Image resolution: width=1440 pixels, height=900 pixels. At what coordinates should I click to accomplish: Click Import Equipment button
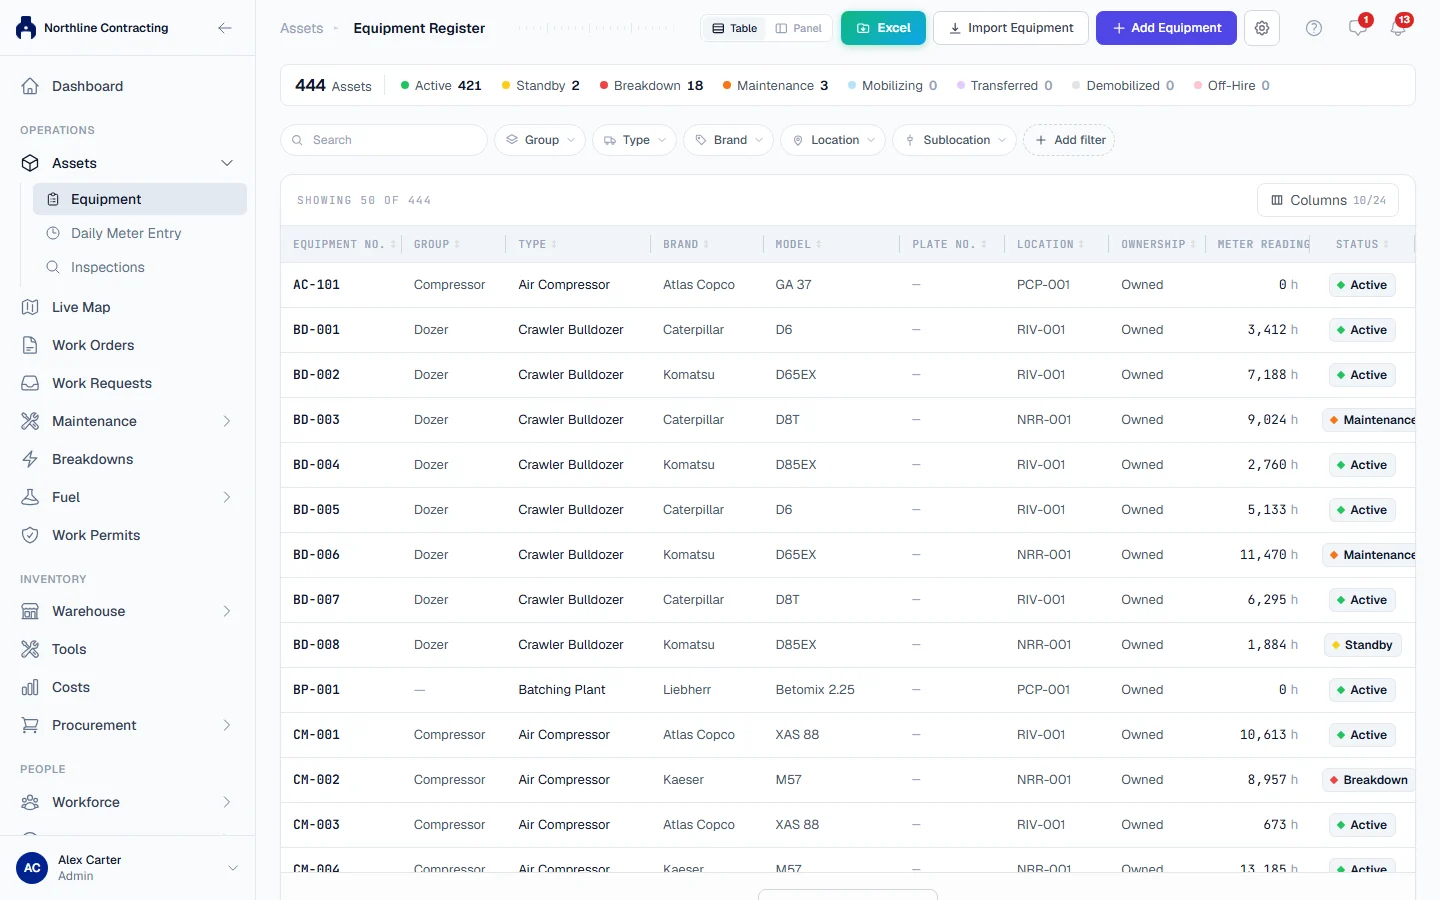pos(1010,28)
